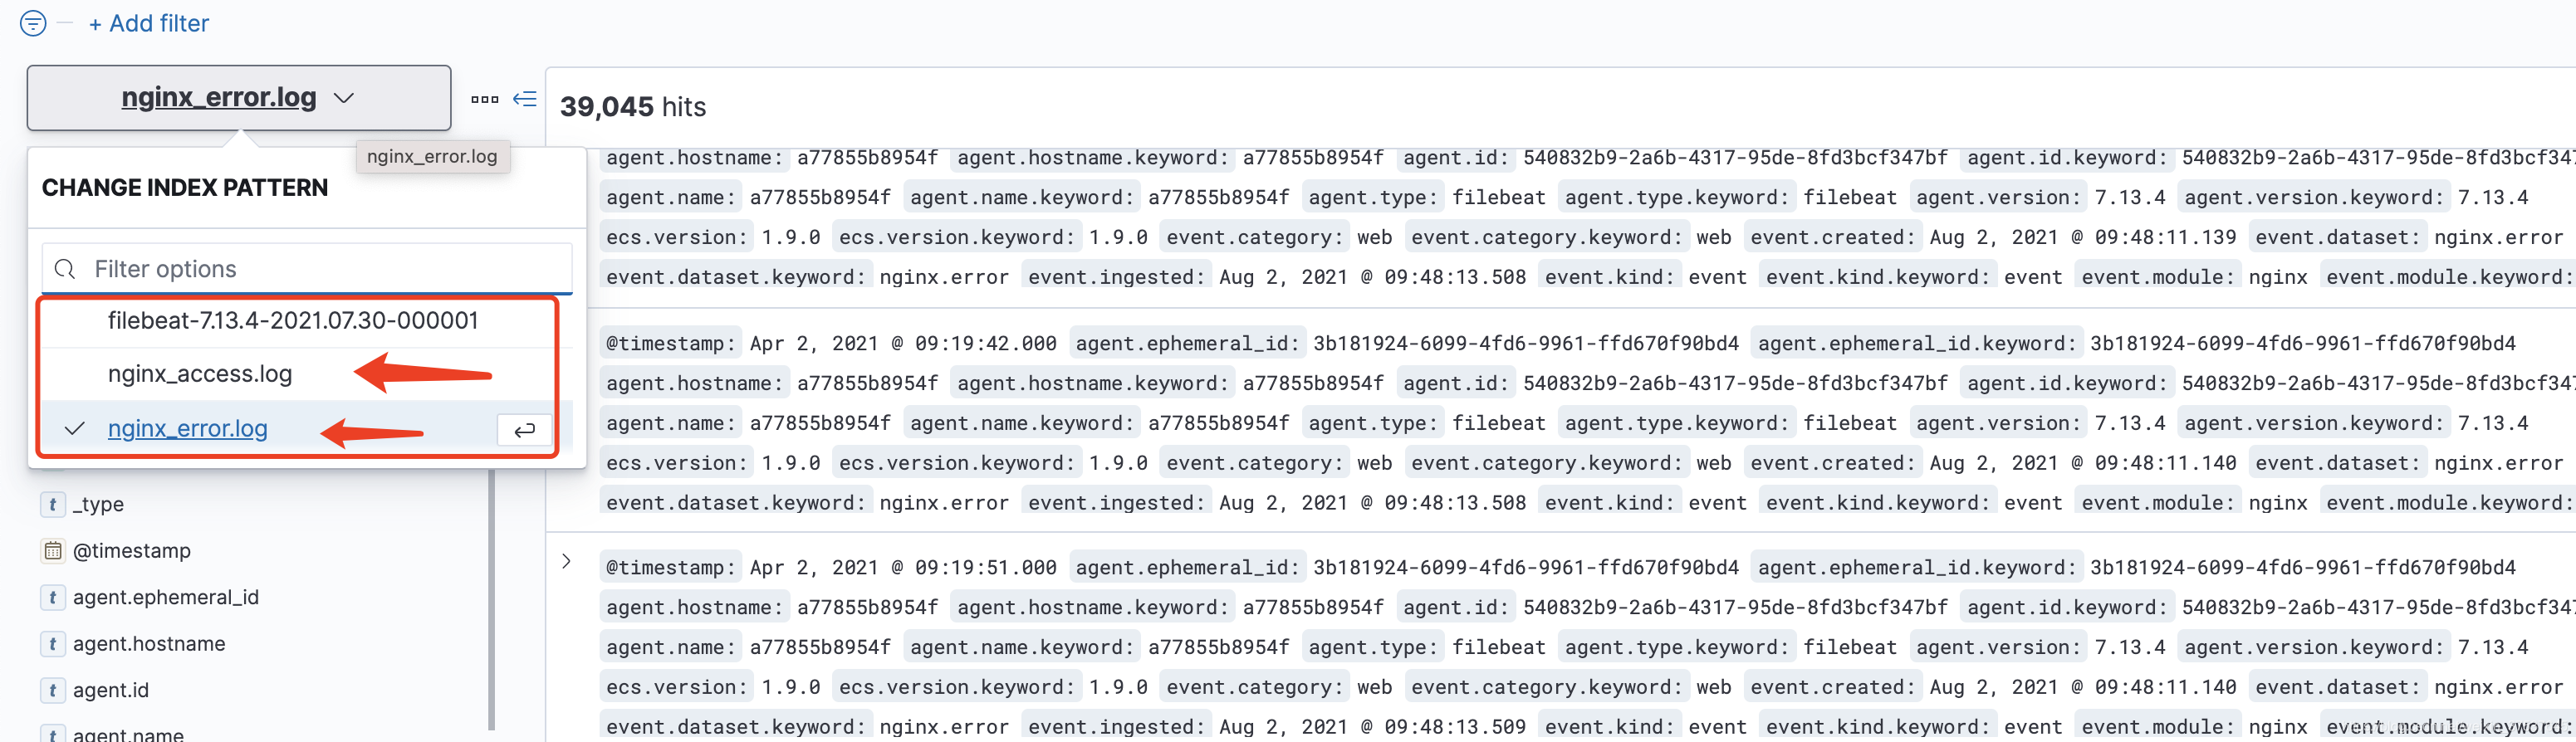Click the CHANGE INDEX PATTERN heading
Screen dimensions: 2576x742
pos(185,188)
